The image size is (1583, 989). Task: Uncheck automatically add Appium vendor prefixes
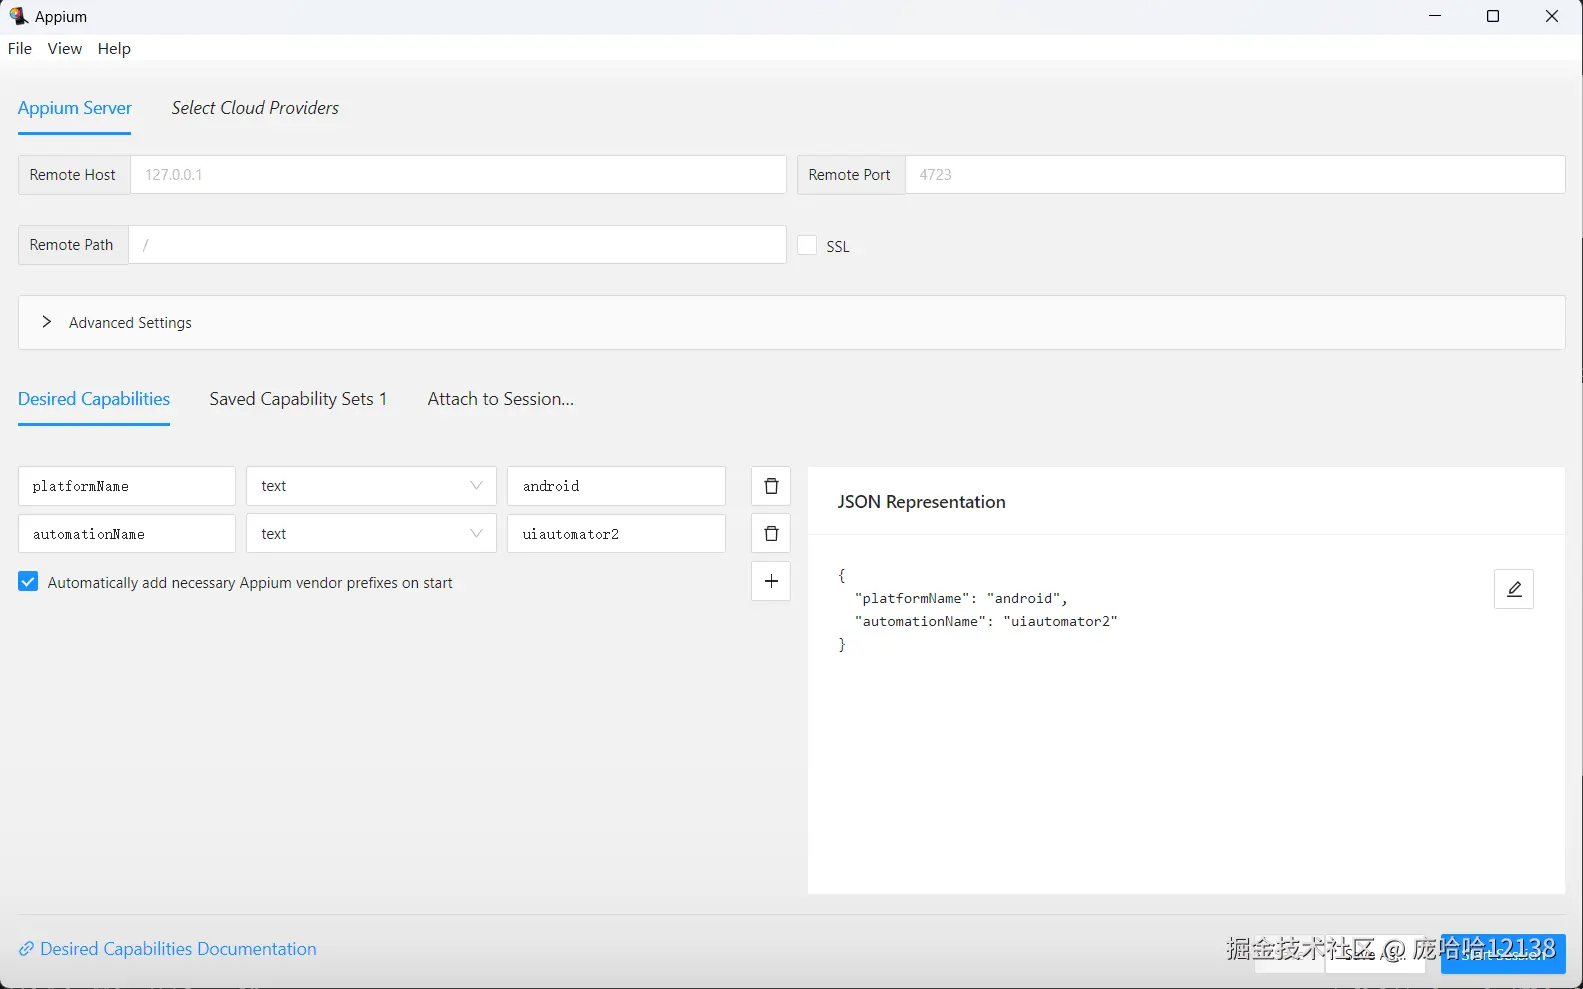(x=28, y=582)
